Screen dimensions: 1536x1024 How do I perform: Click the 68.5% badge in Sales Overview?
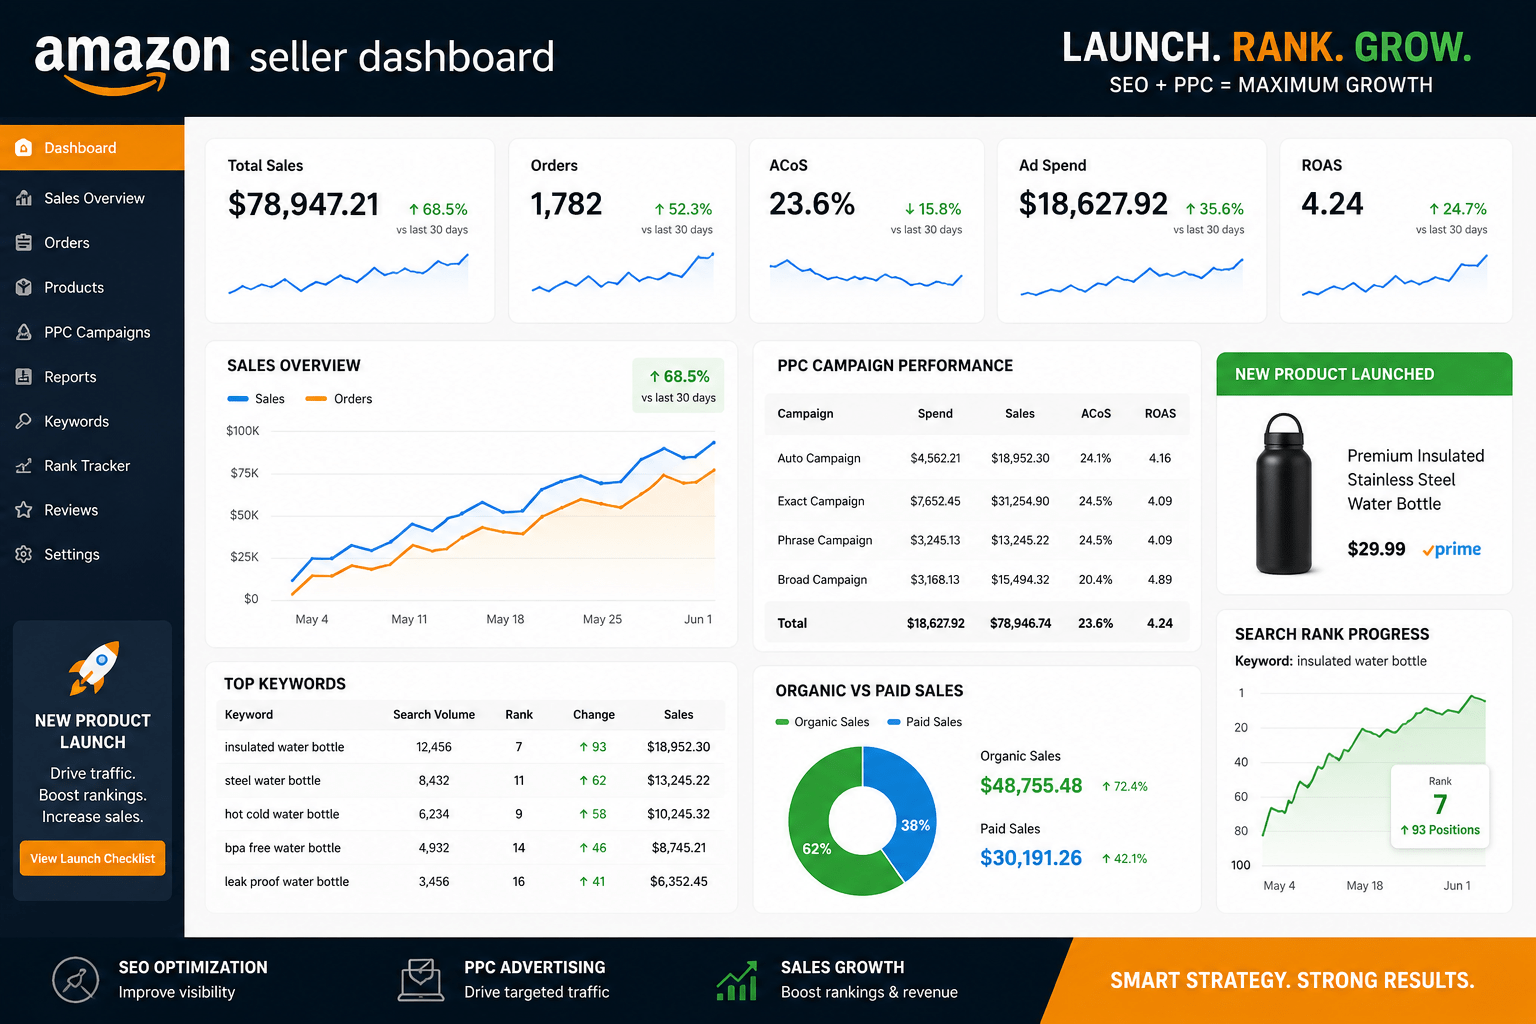coord(678,386)
